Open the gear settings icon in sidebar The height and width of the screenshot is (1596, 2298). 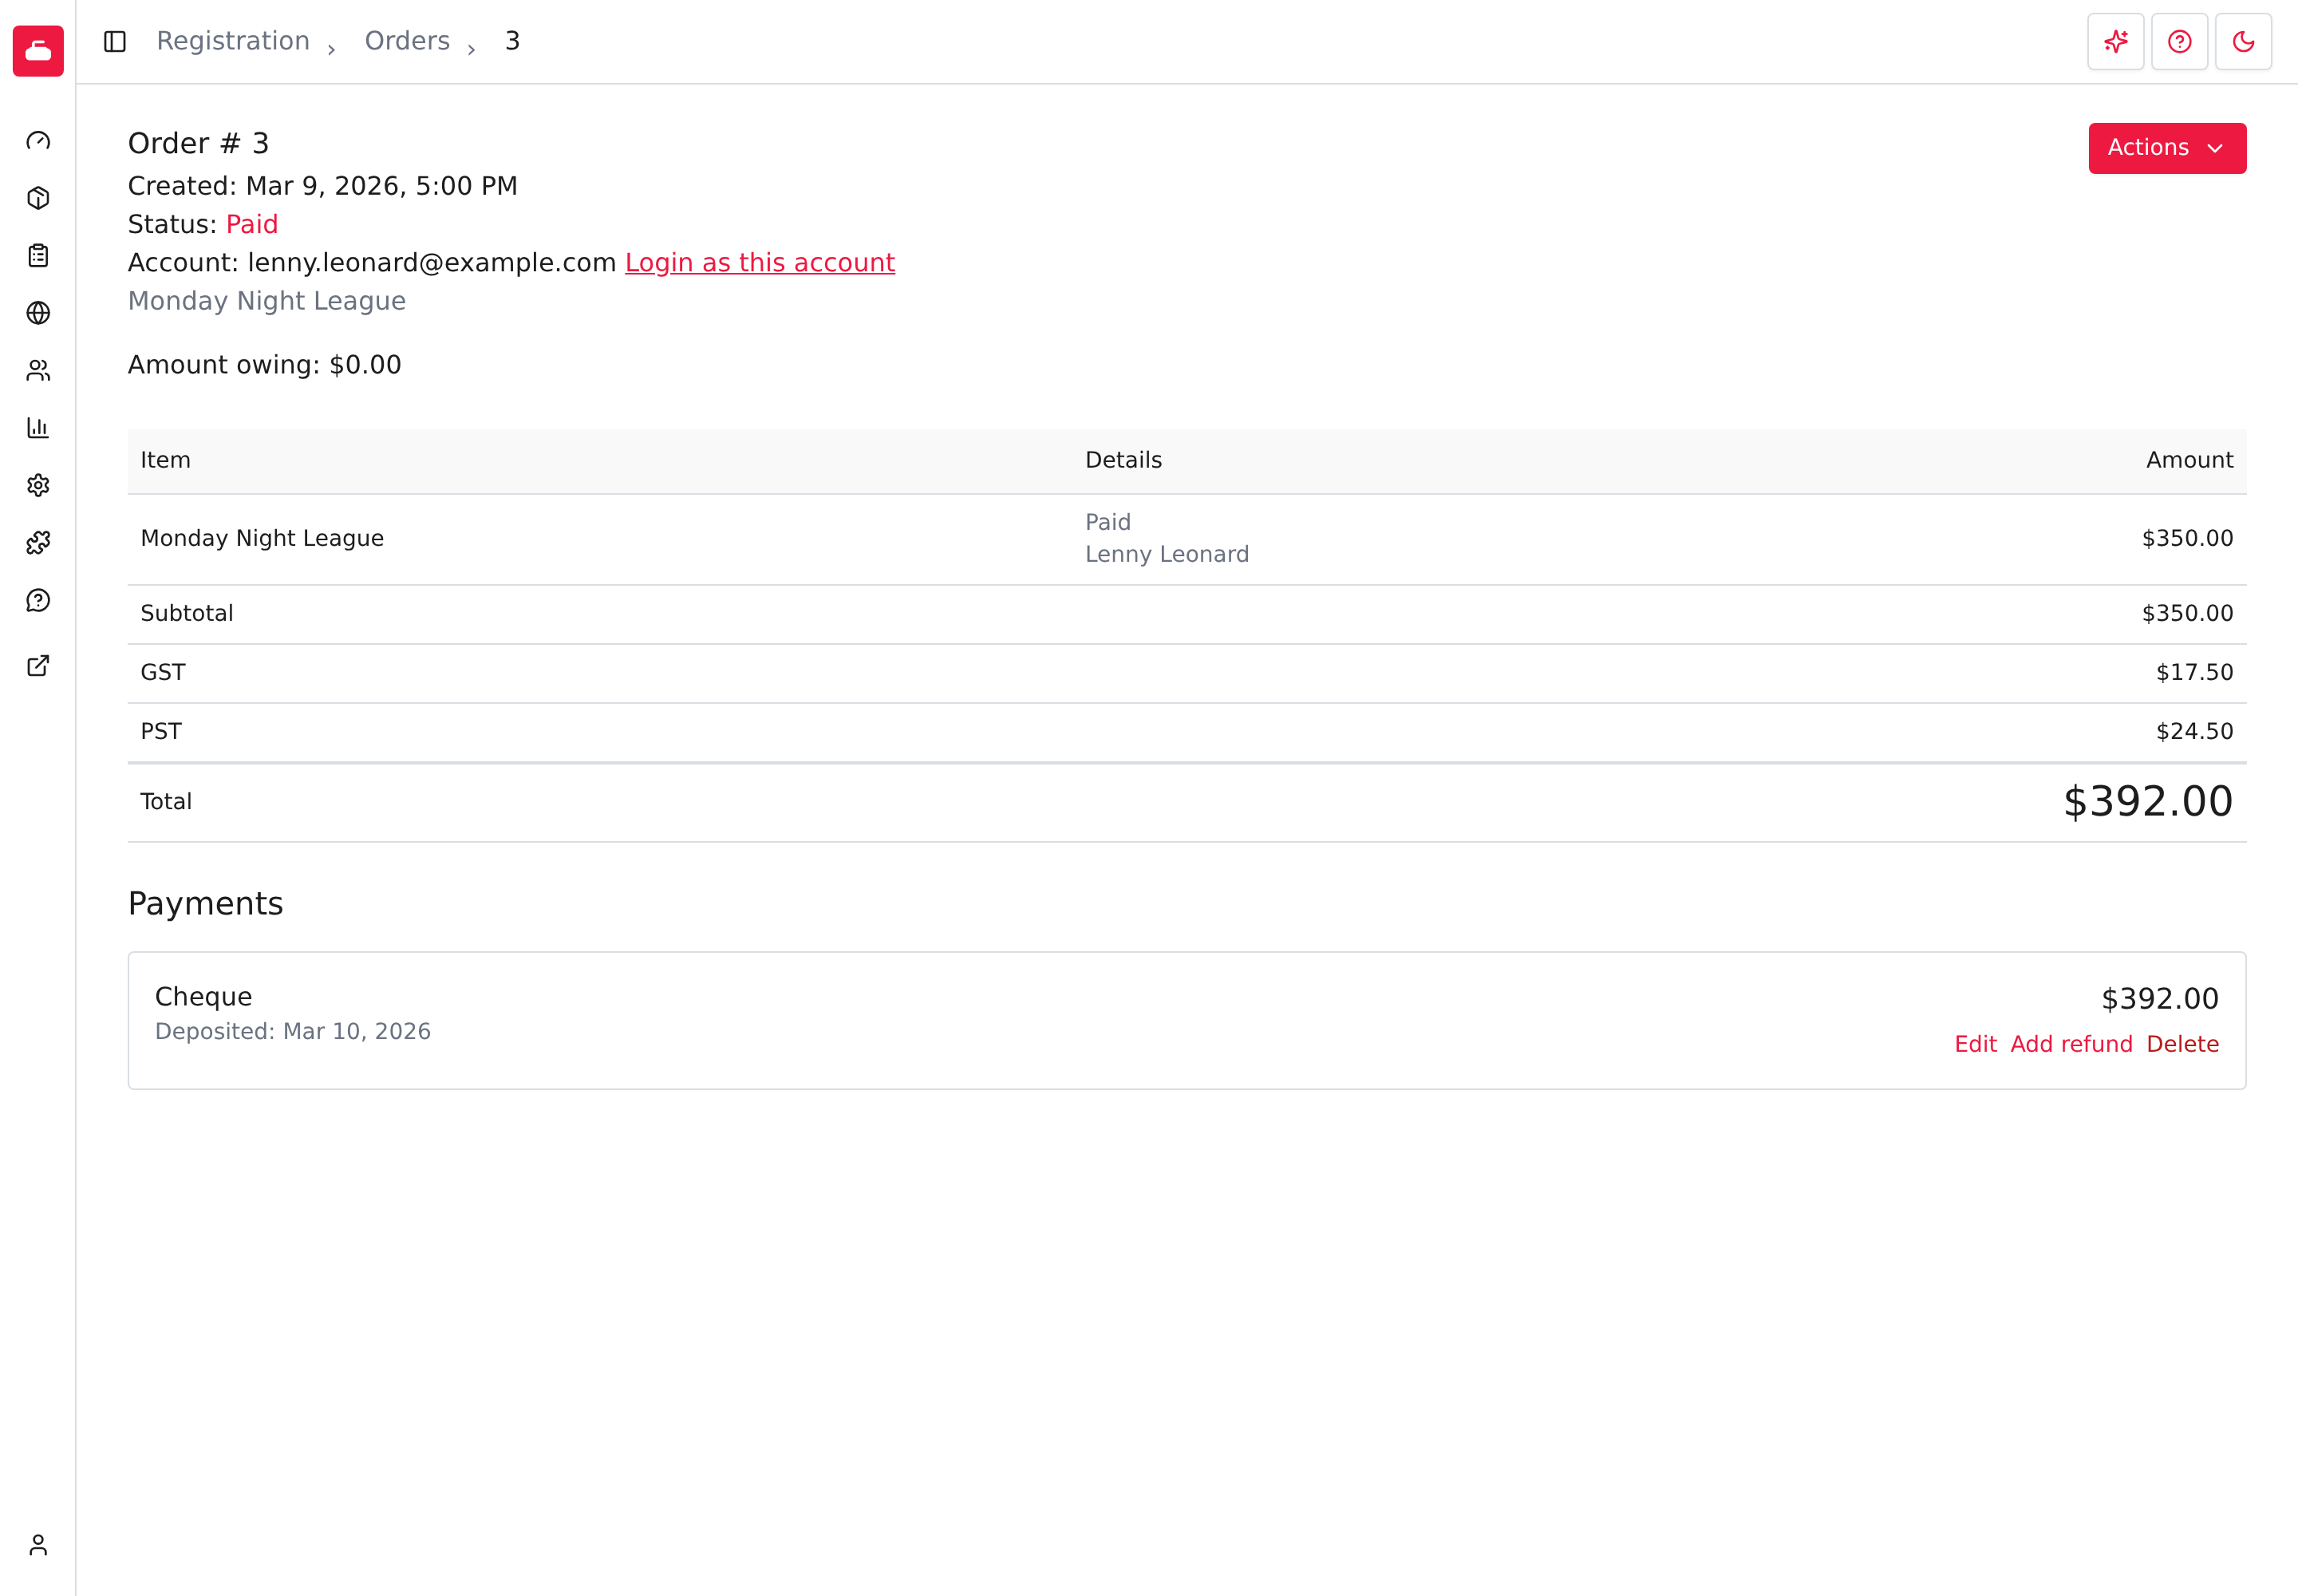38,486
